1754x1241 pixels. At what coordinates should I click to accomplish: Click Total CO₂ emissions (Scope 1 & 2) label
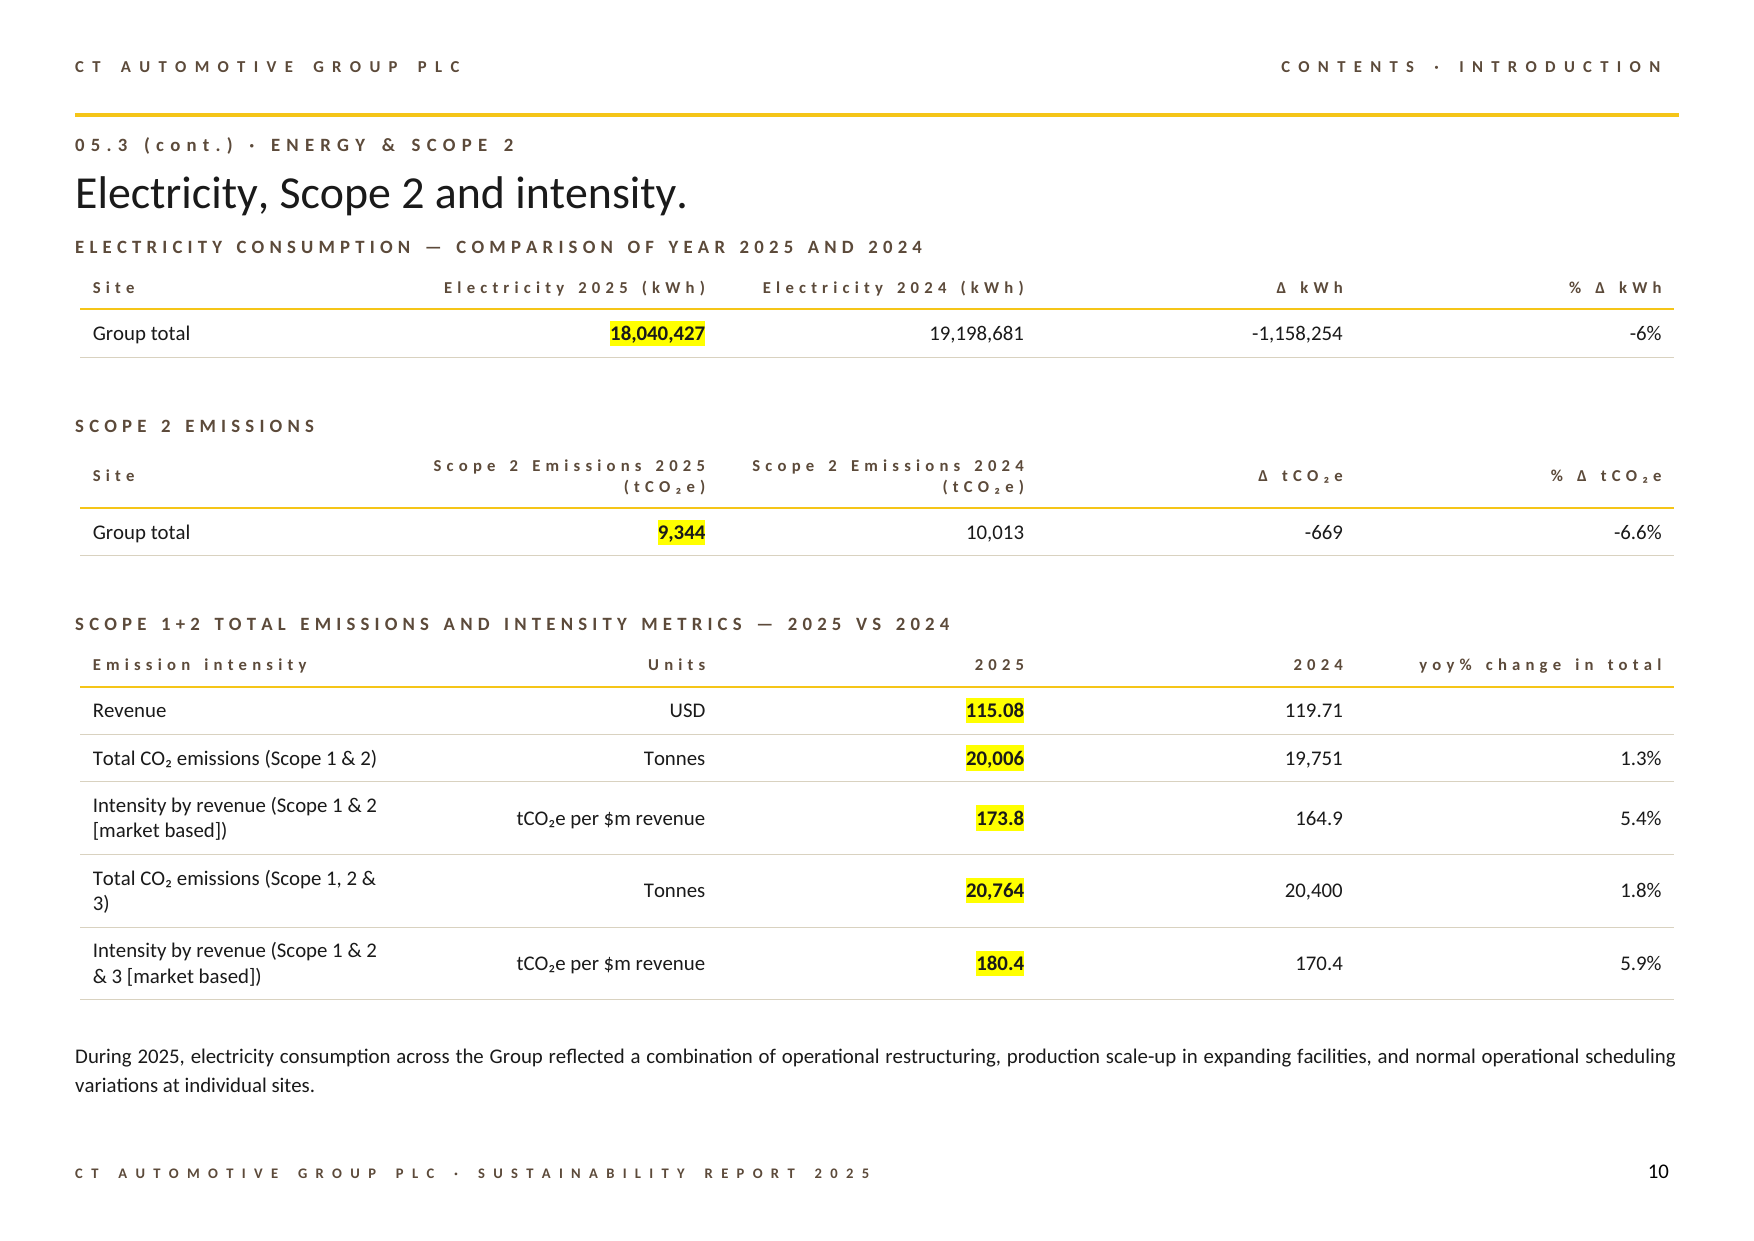234,759
